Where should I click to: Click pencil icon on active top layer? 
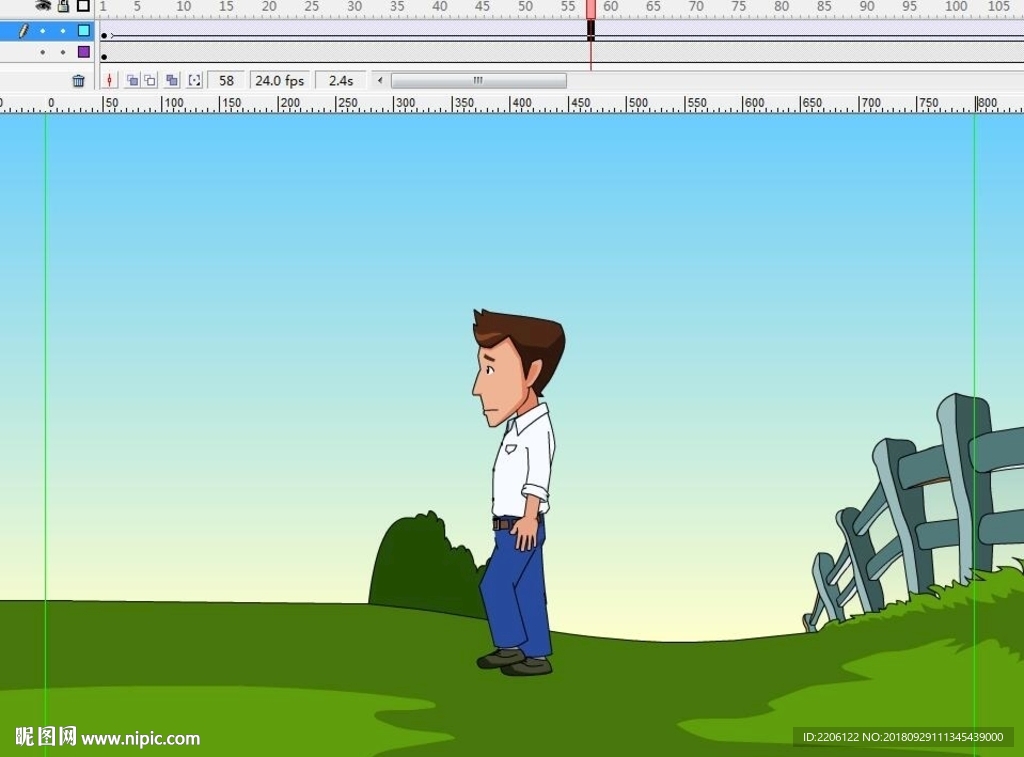coord(24,31)
